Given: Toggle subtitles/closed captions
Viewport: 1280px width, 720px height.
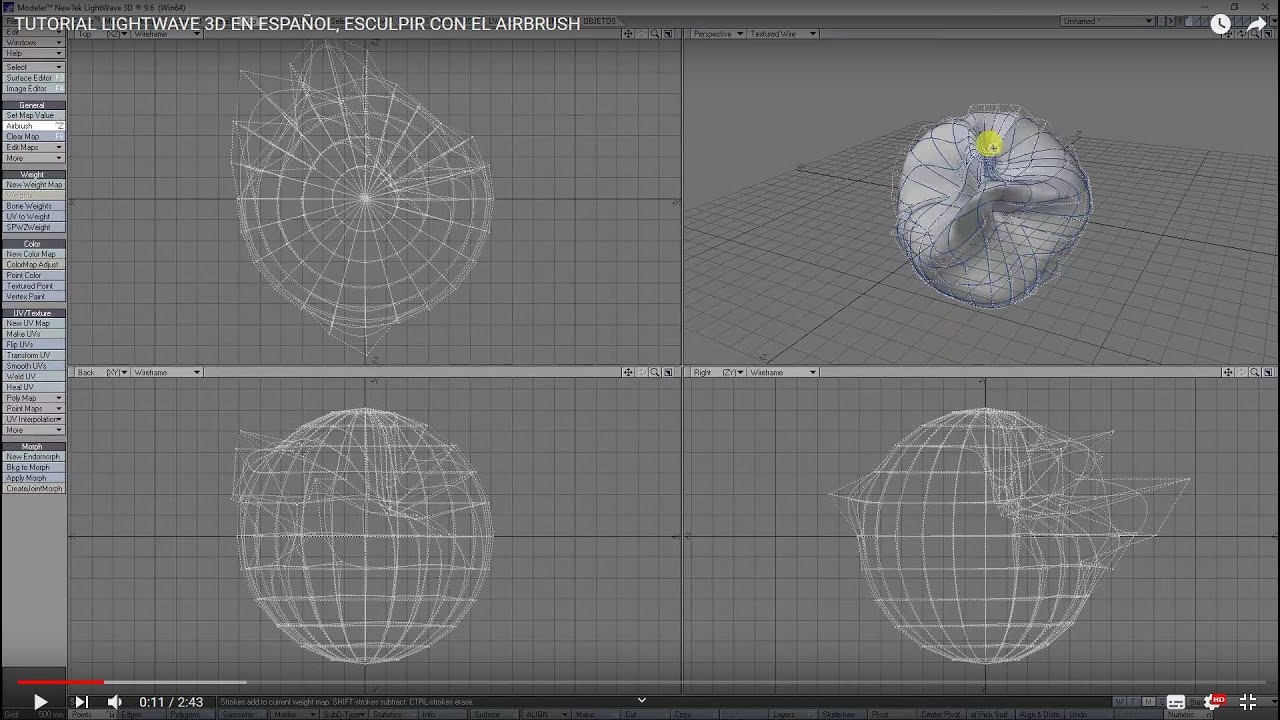Looking at the screenshot, I should click(1176, 702).
